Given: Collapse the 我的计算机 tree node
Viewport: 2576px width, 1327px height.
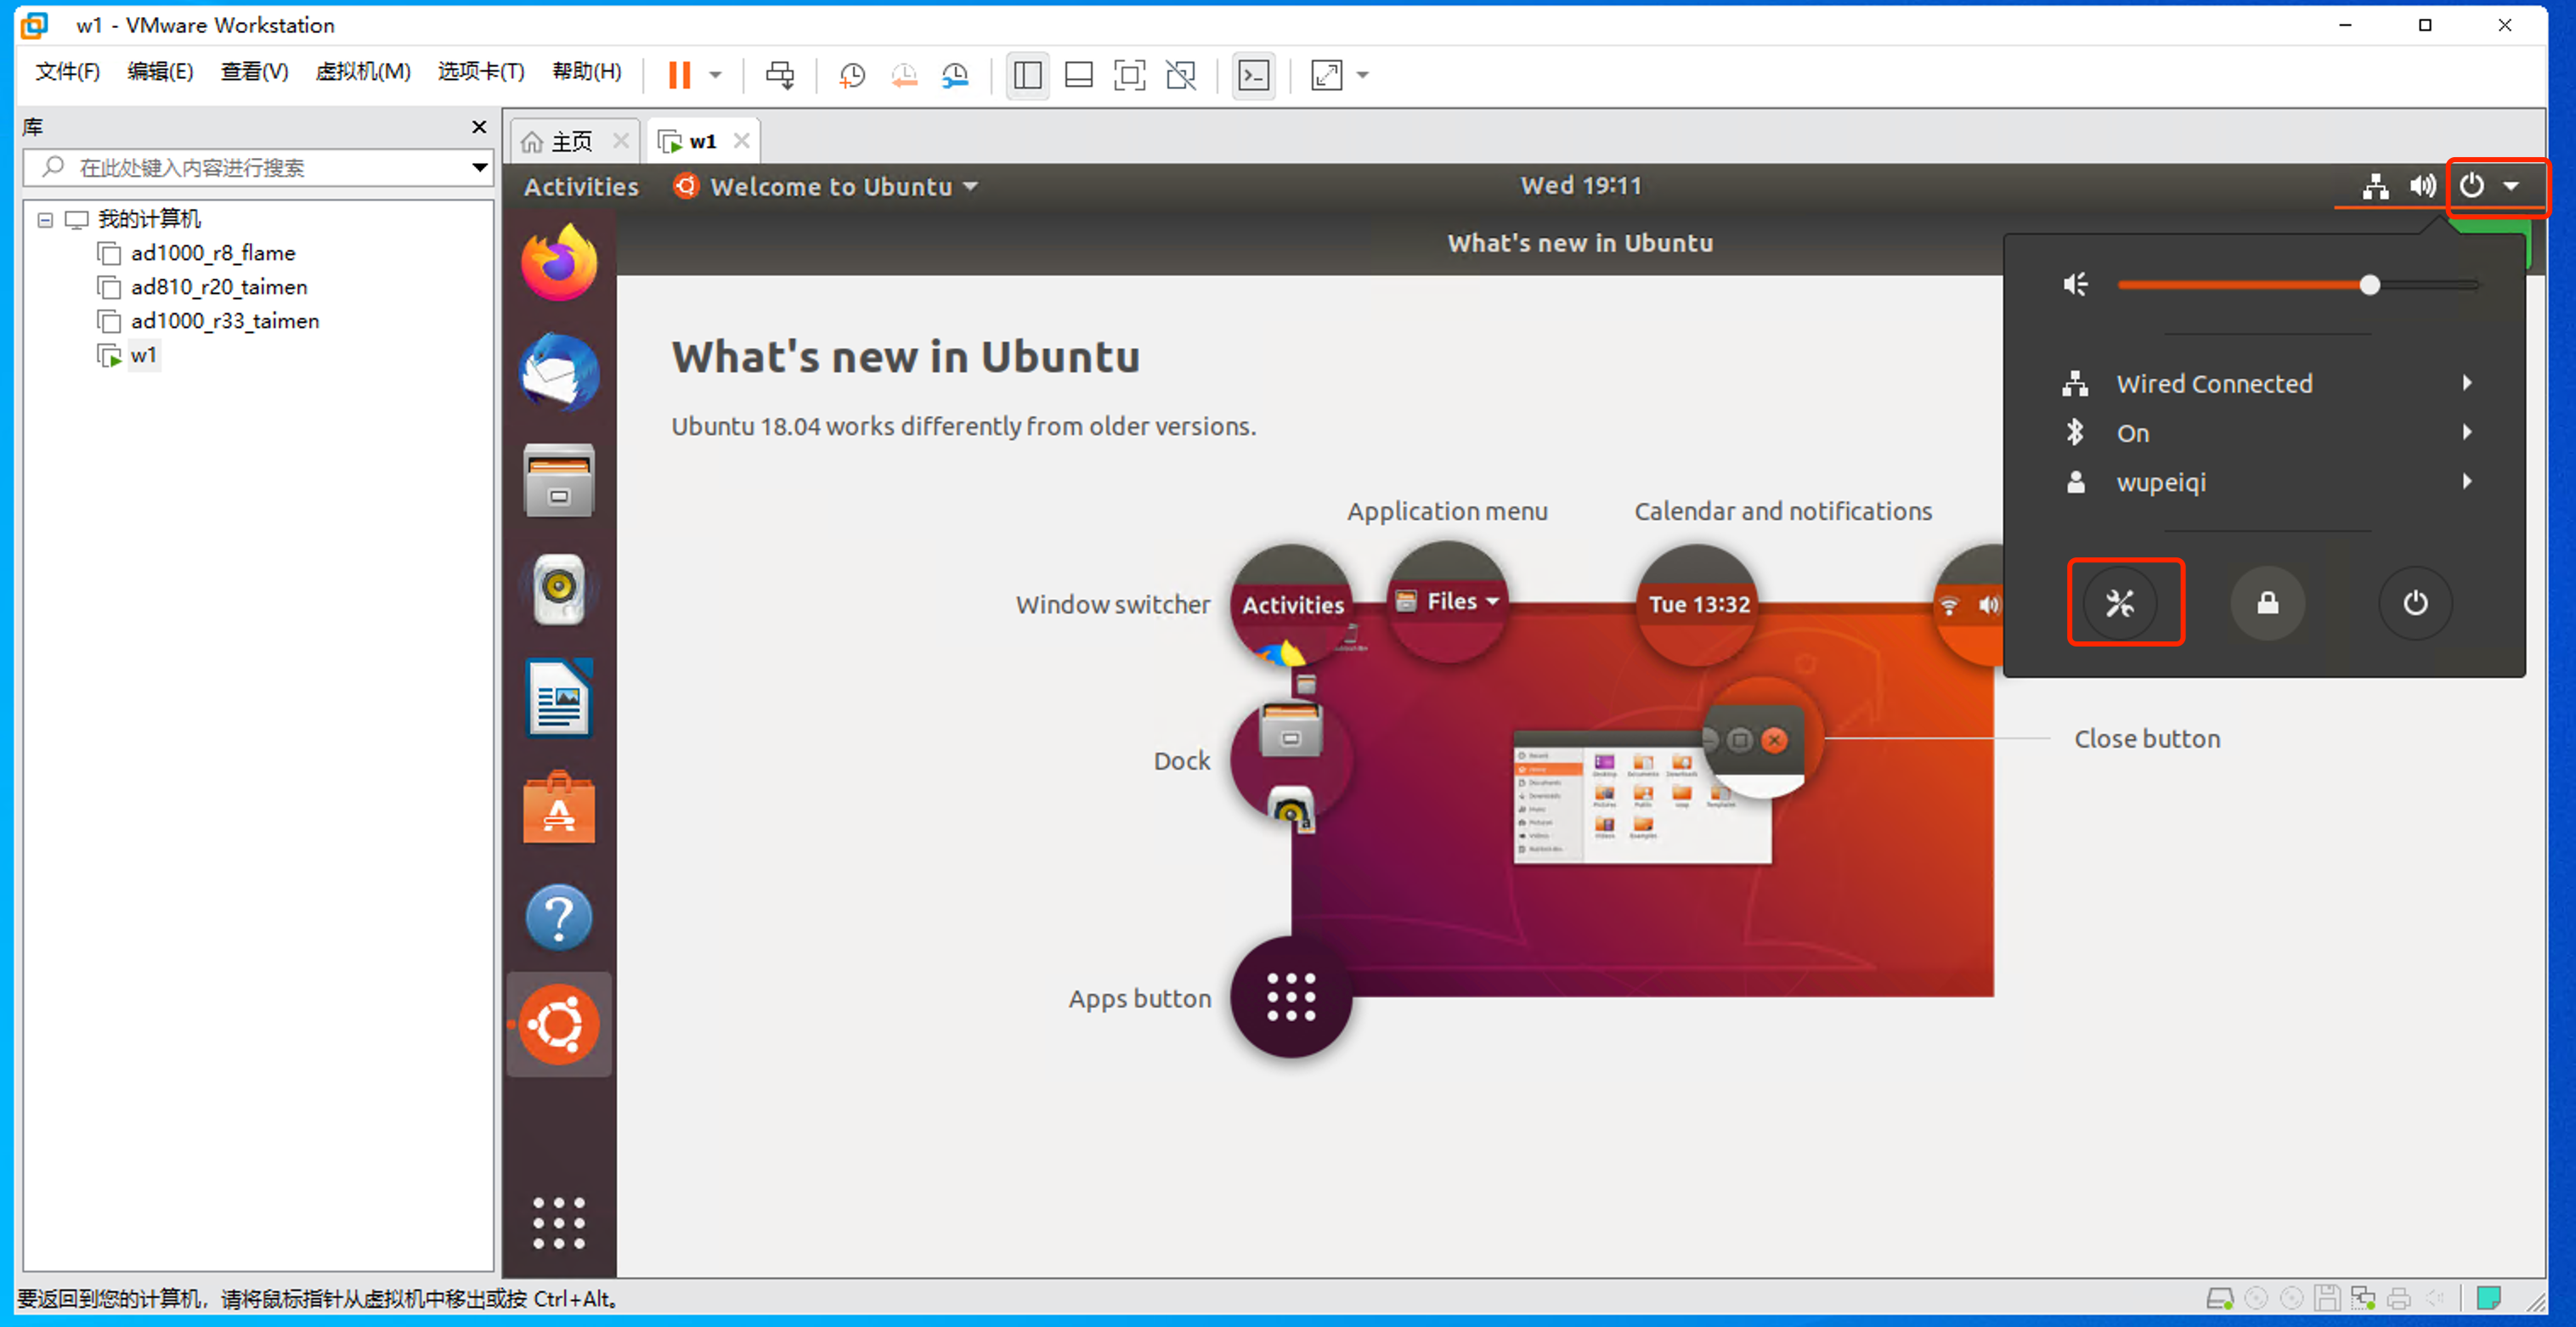Looking at the screenshot, I should [x=45, y=219].
